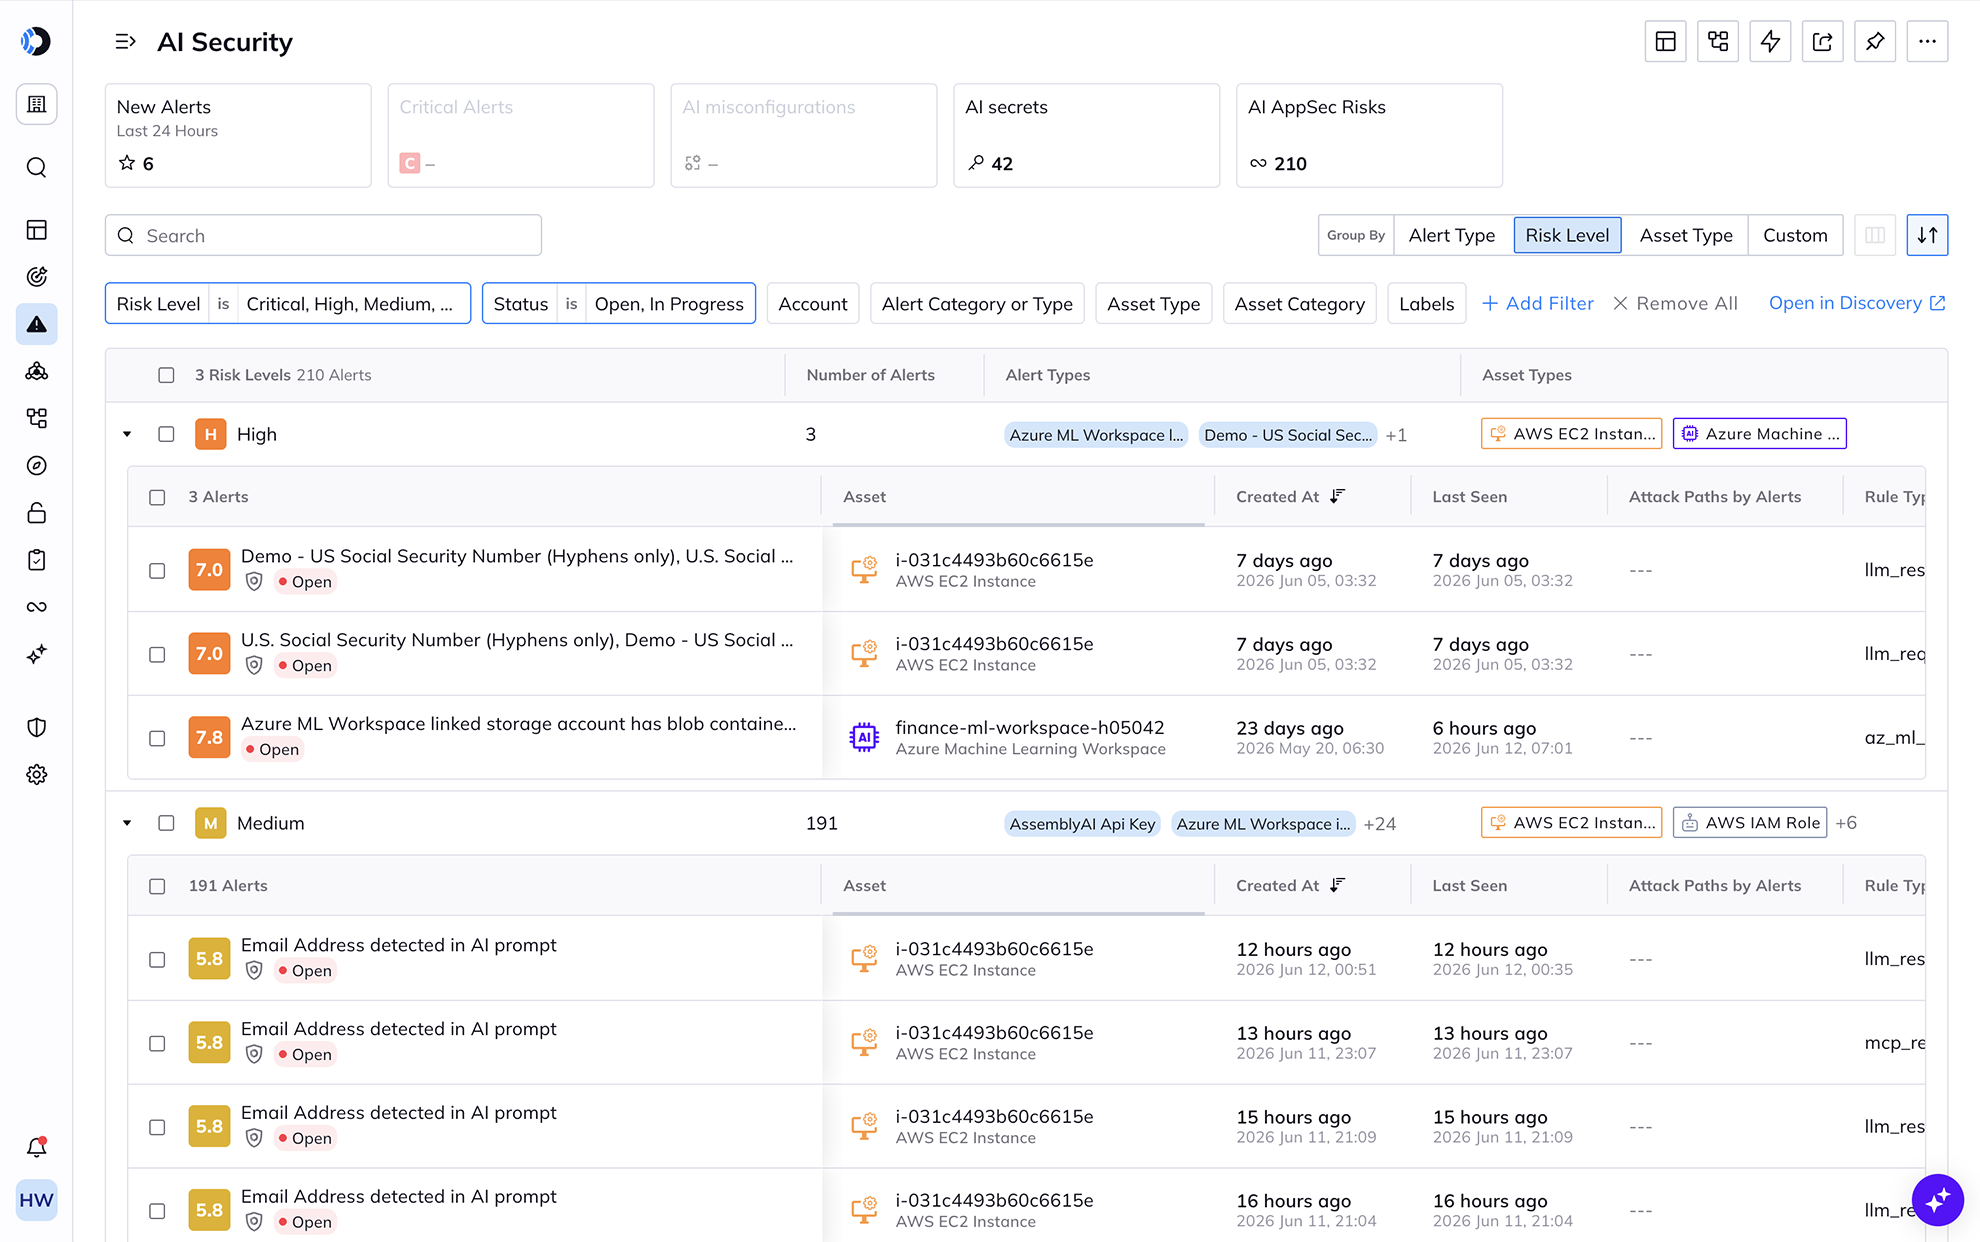The height and width of the screenshot is (1242, 1980).
Task: Click Add Filter
Action: coord(1537,303)
